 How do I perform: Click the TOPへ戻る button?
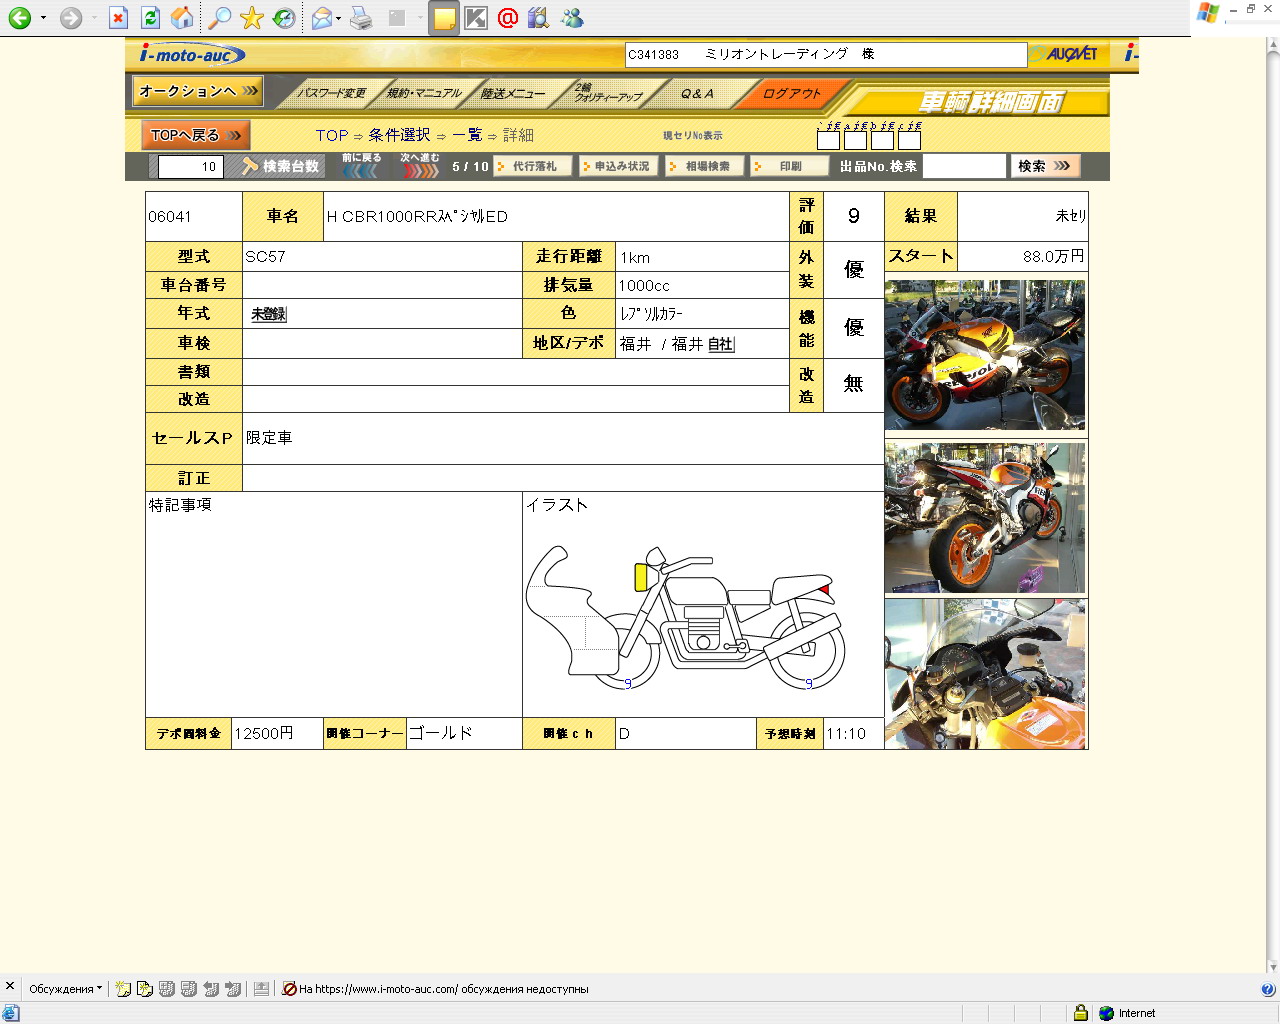196,135
